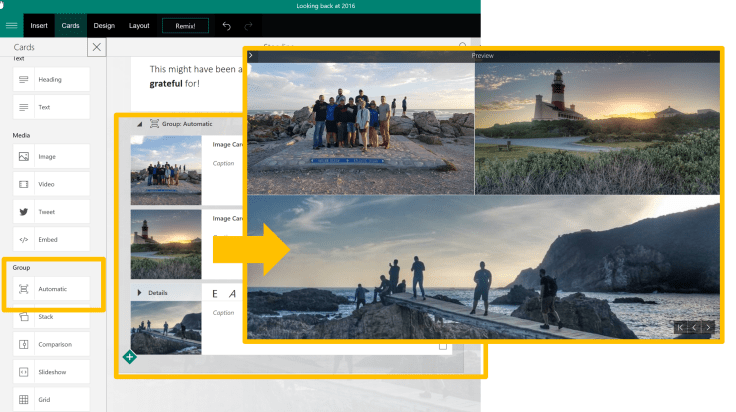Undo the last action
Image resolution: width=736 pixels, height=412 pixels.
[226, 25]
